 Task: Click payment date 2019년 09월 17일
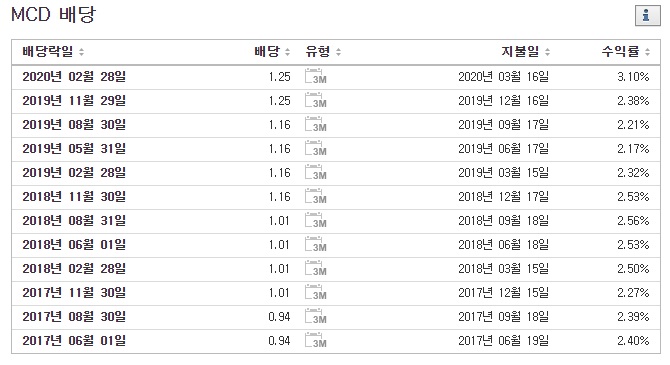click(503, 124)
